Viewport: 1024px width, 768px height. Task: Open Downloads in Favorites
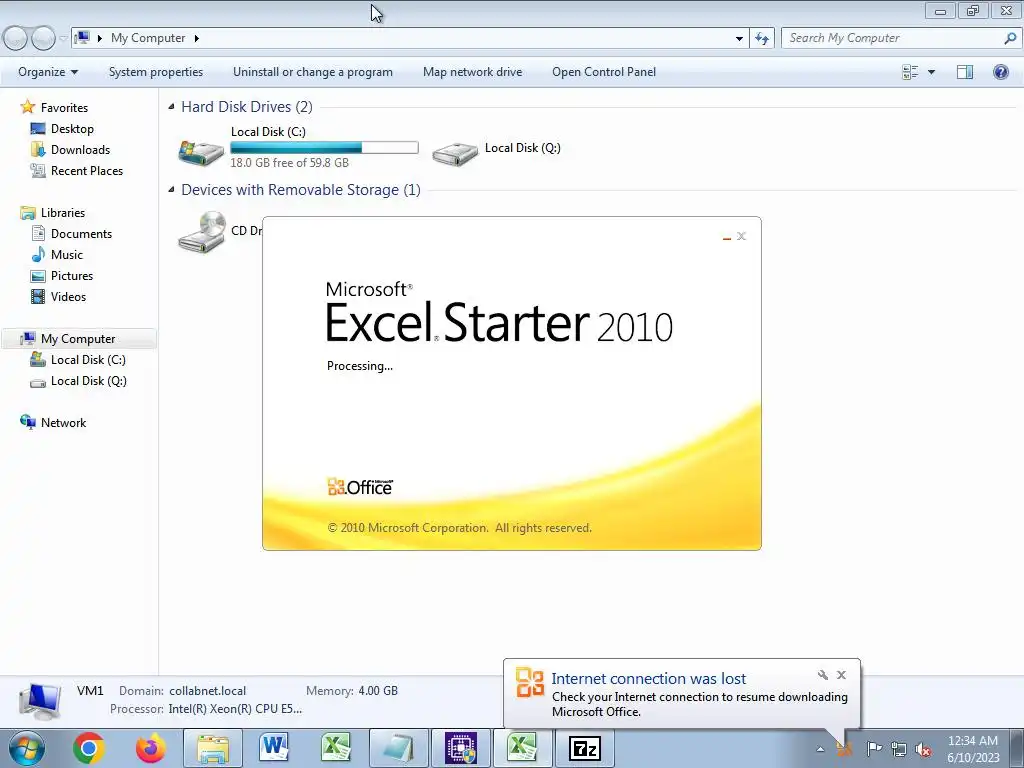click(80, 150)
